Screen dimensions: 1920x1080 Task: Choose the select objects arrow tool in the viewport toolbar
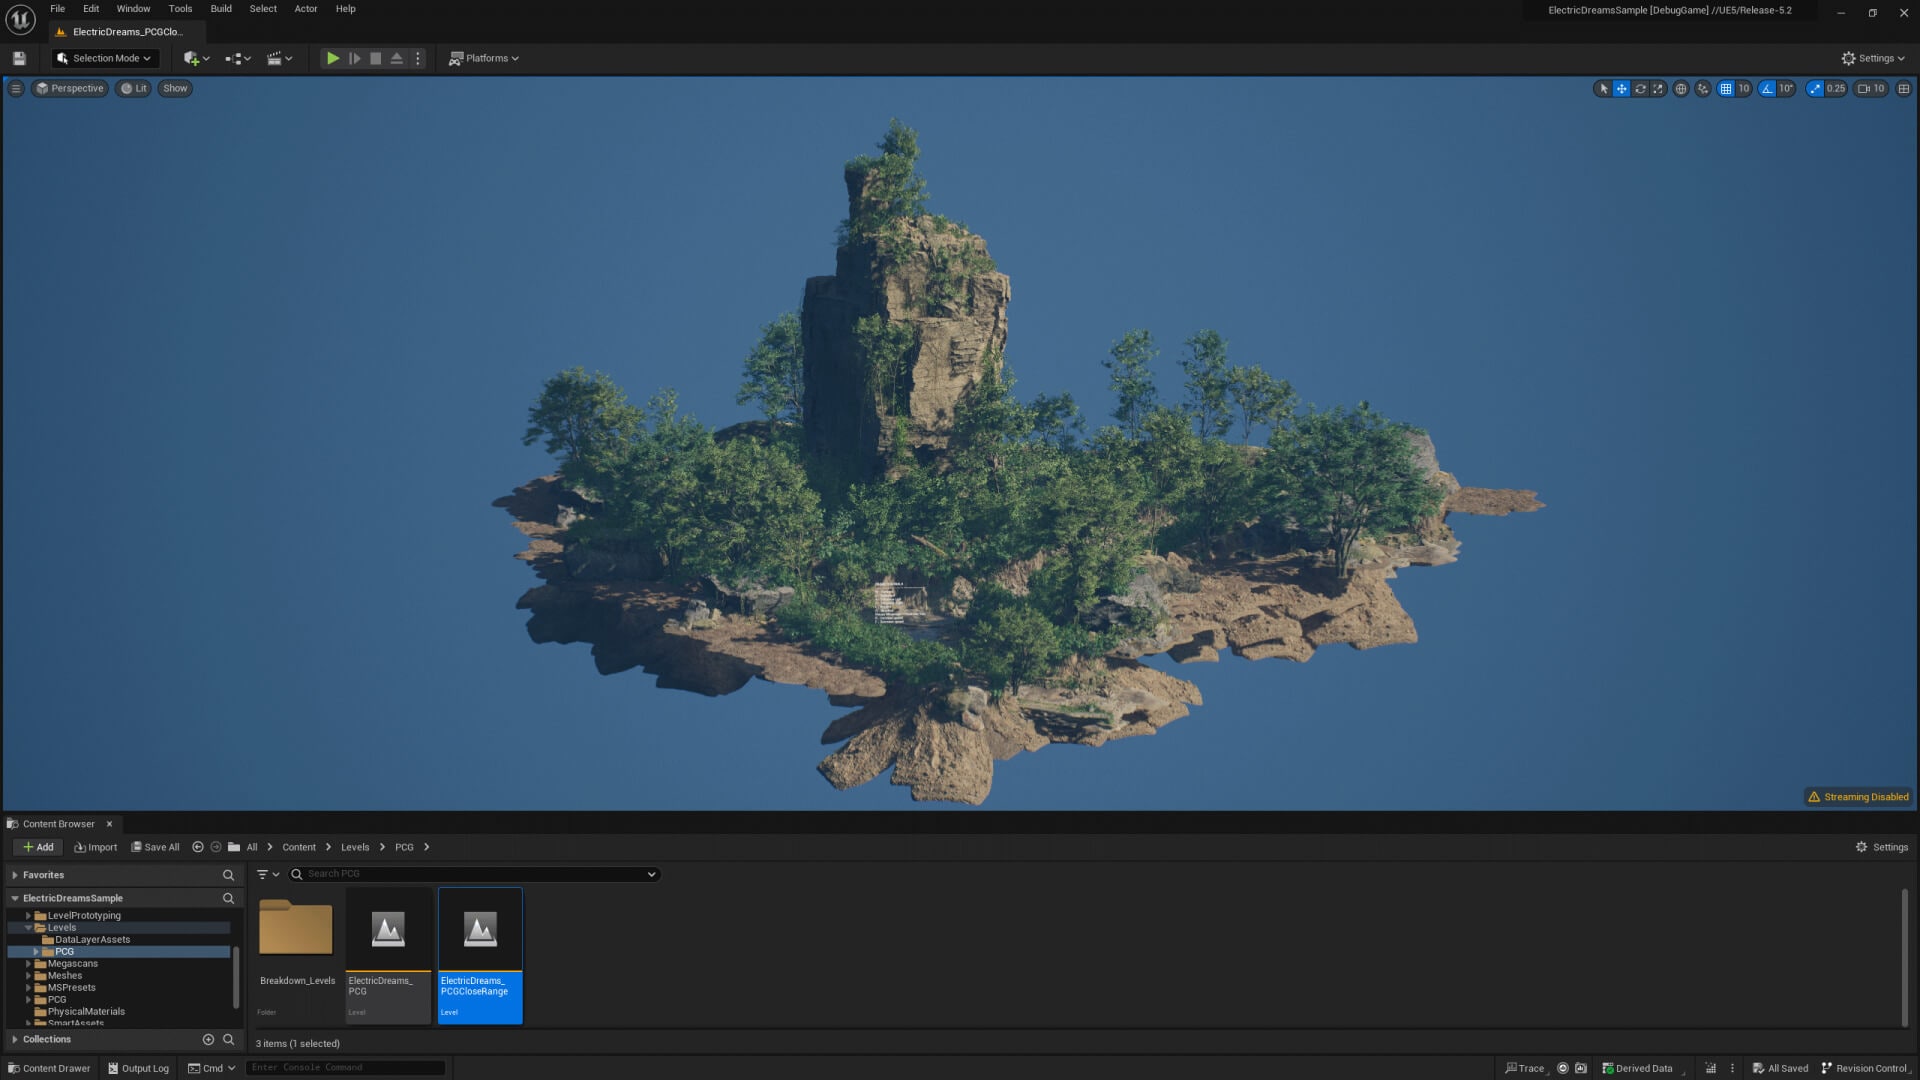click(1603, 88)
